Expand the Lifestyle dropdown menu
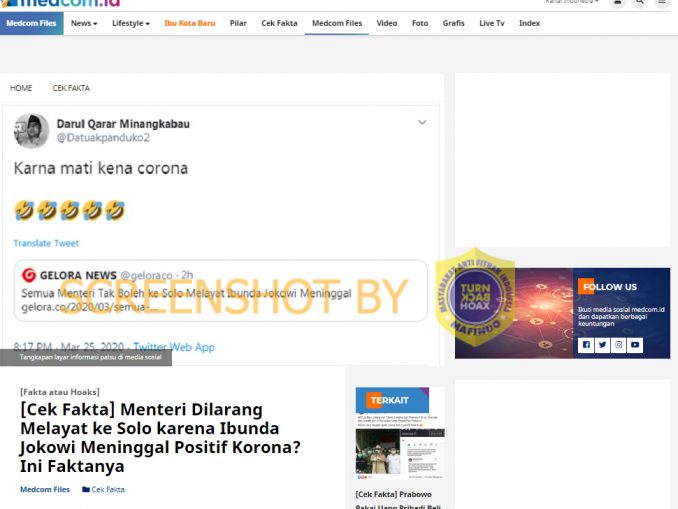The image size is (678, 509). click(x=131, y=23)
